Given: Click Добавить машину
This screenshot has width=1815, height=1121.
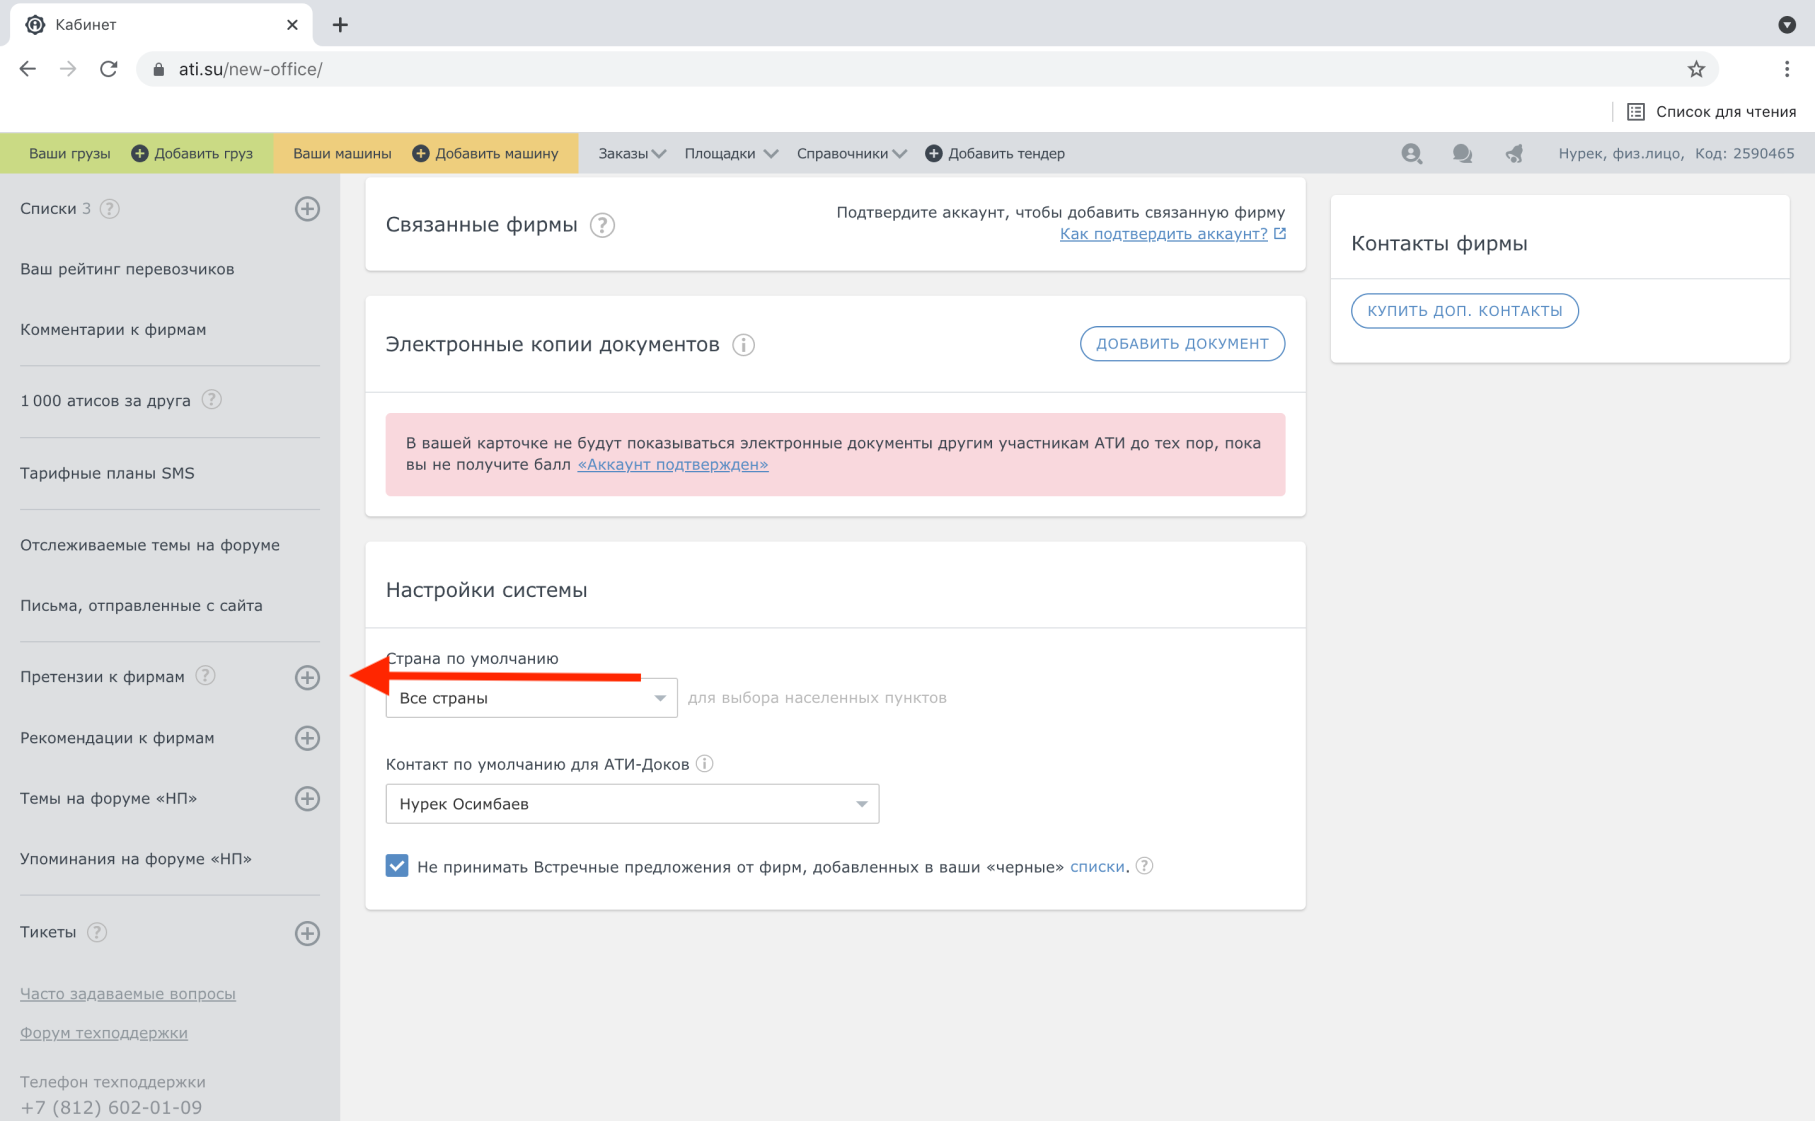Looking at the screenshot, I should (486, 153).
